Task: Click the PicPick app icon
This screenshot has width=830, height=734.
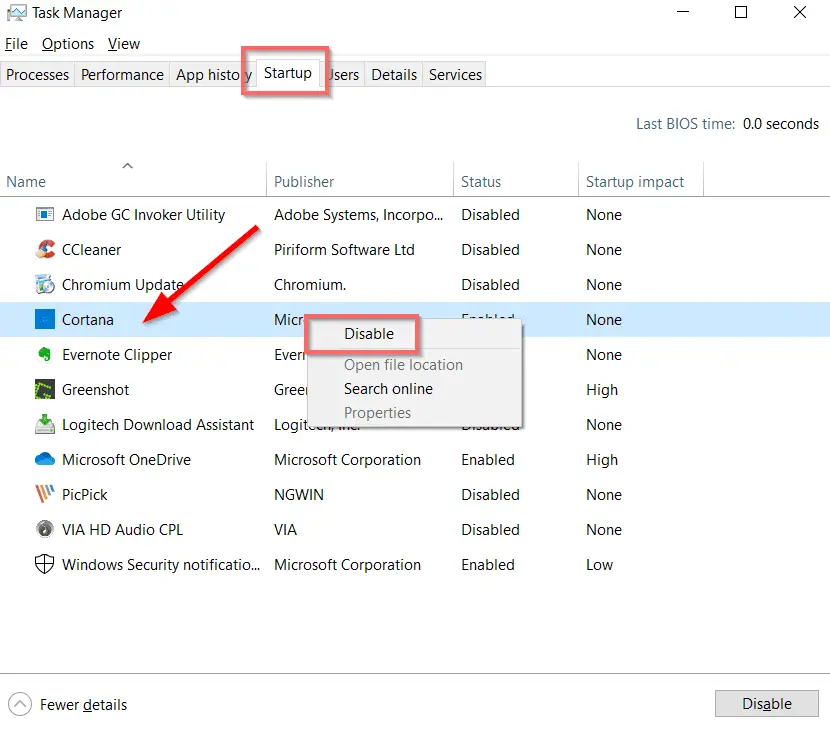Action: pos(44,493)
